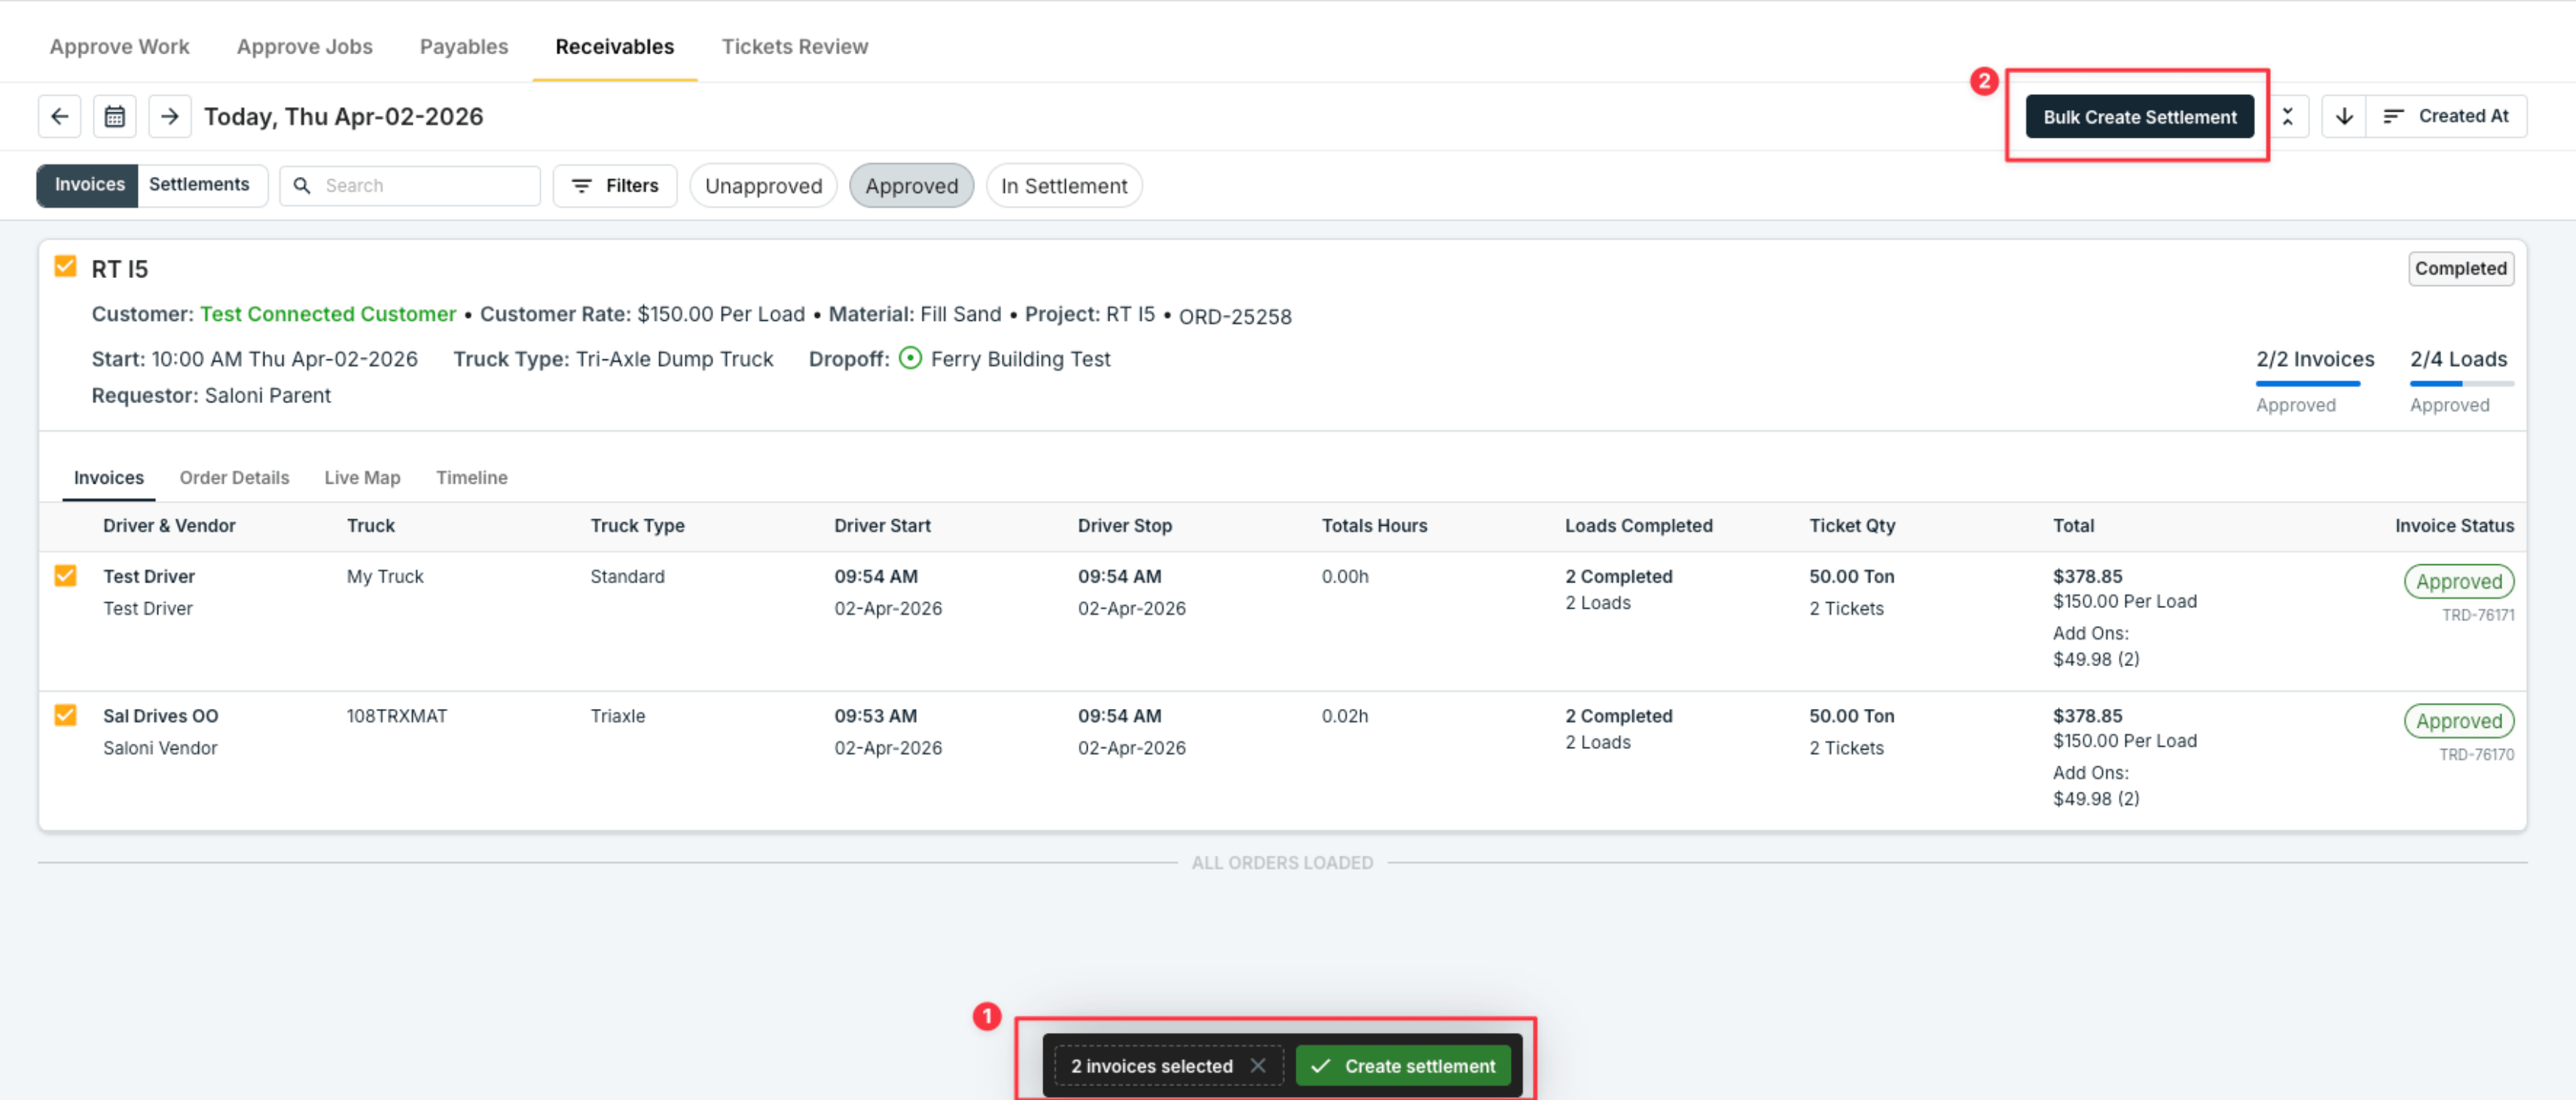
Task: Click the RT I5 order title
Action: (119, 268)
